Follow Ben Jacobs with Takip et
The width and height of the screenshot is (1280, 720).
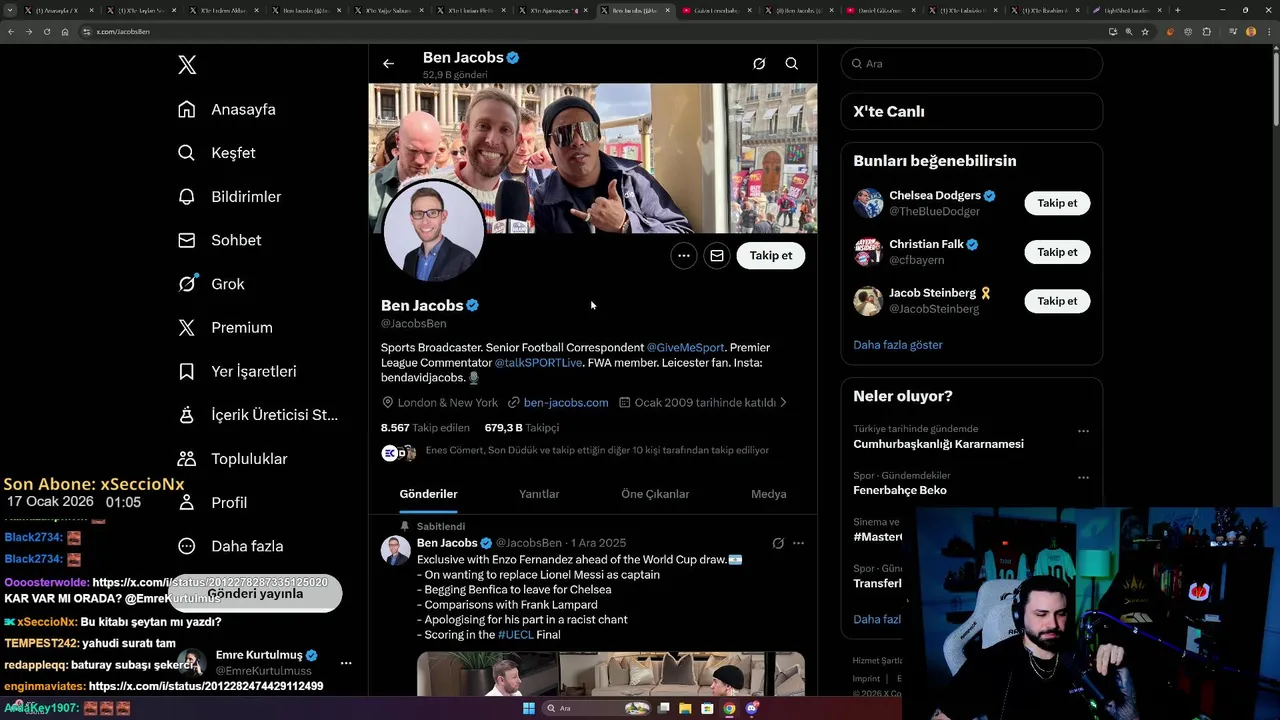pos(771,256)
